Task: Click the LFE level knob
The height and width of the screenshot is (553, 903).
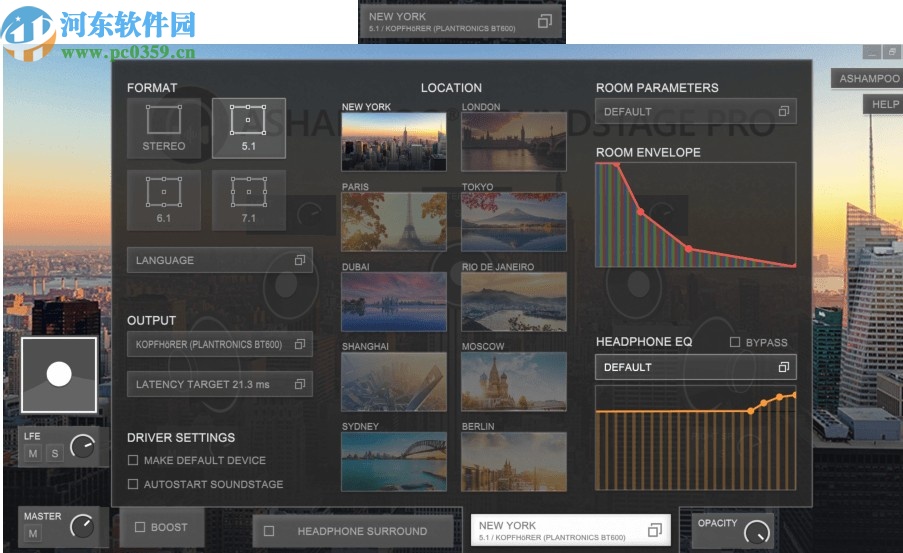Action: click(x=82, y=446)
